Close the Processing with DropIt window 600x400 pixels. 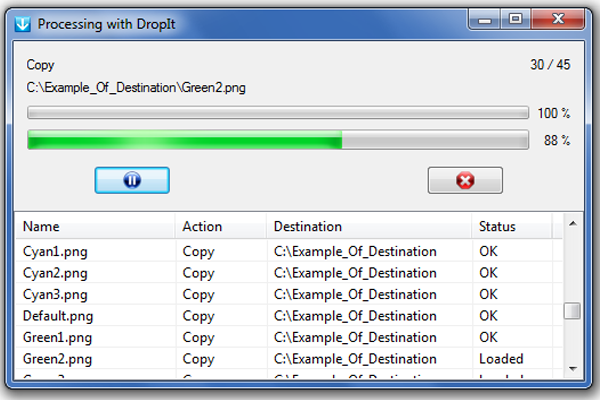[558, 19]
